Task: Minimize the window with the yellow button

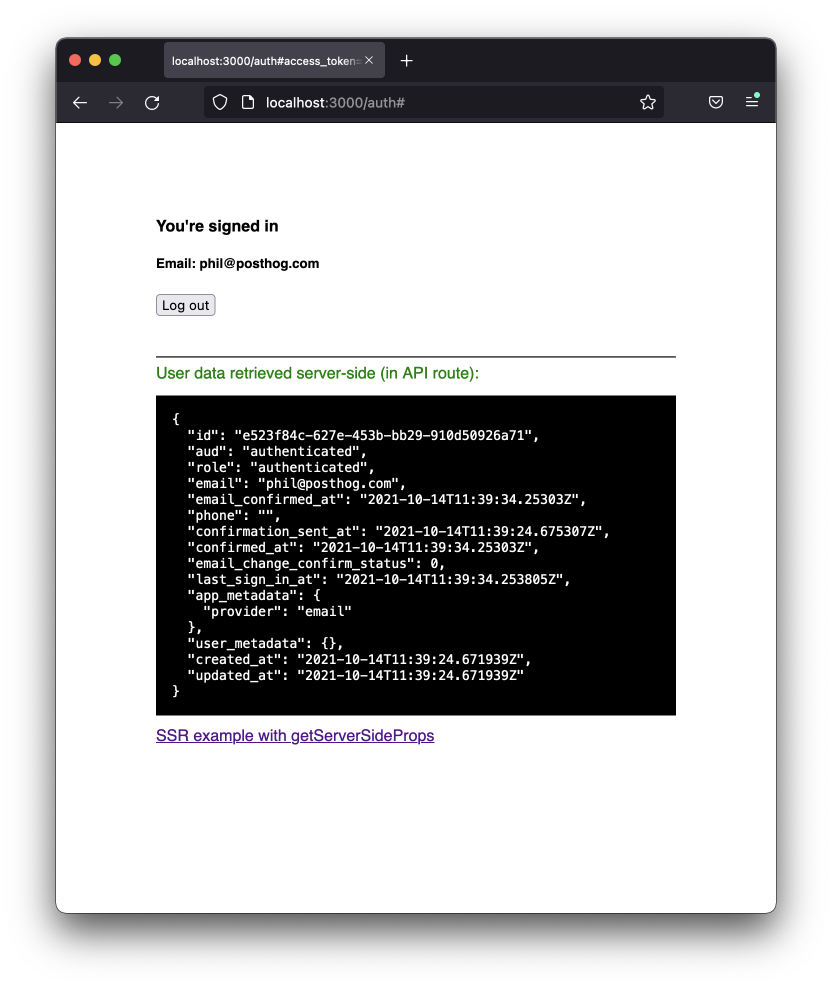Action: (95, 60)
